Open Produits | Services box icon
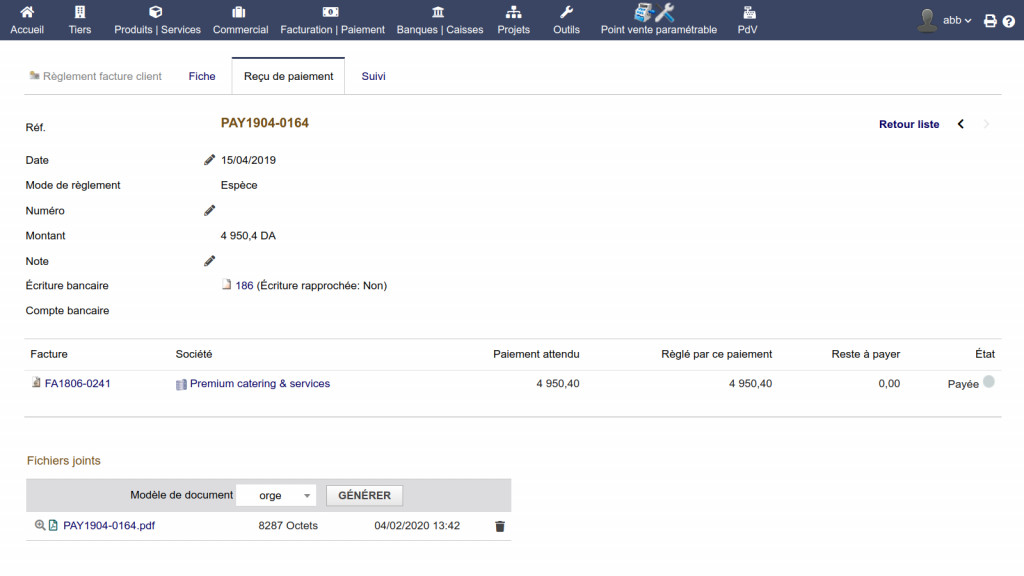Image resolution: width=1024 pixels, height=576 pixels. pyautogui.click(x=155, y=12)
